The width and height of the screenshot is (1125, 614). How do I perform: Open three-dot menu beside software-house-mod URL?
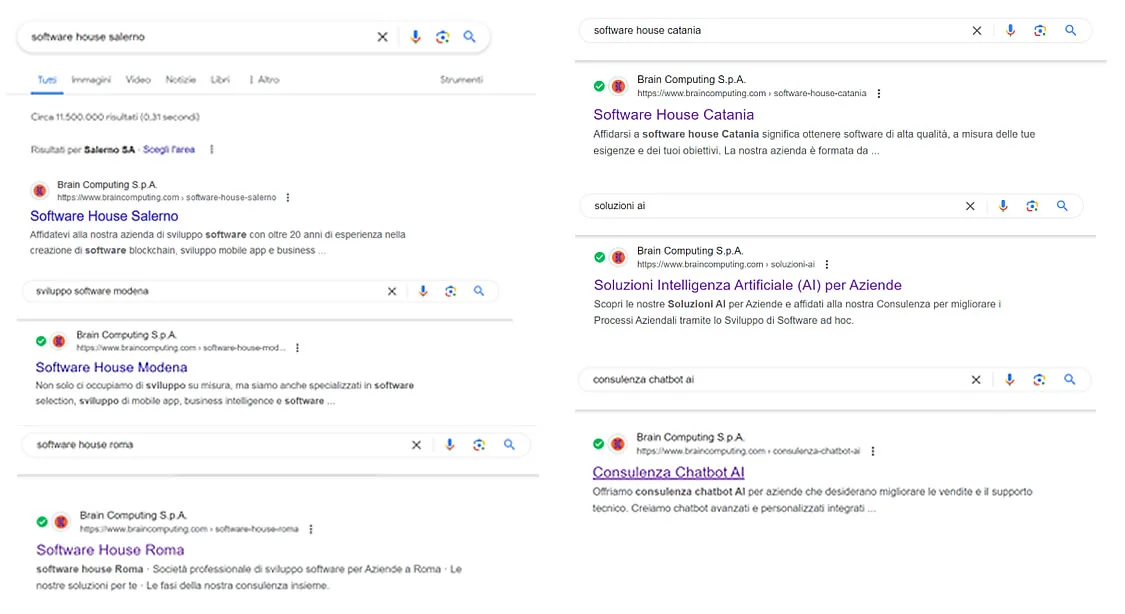coord(297,348)
